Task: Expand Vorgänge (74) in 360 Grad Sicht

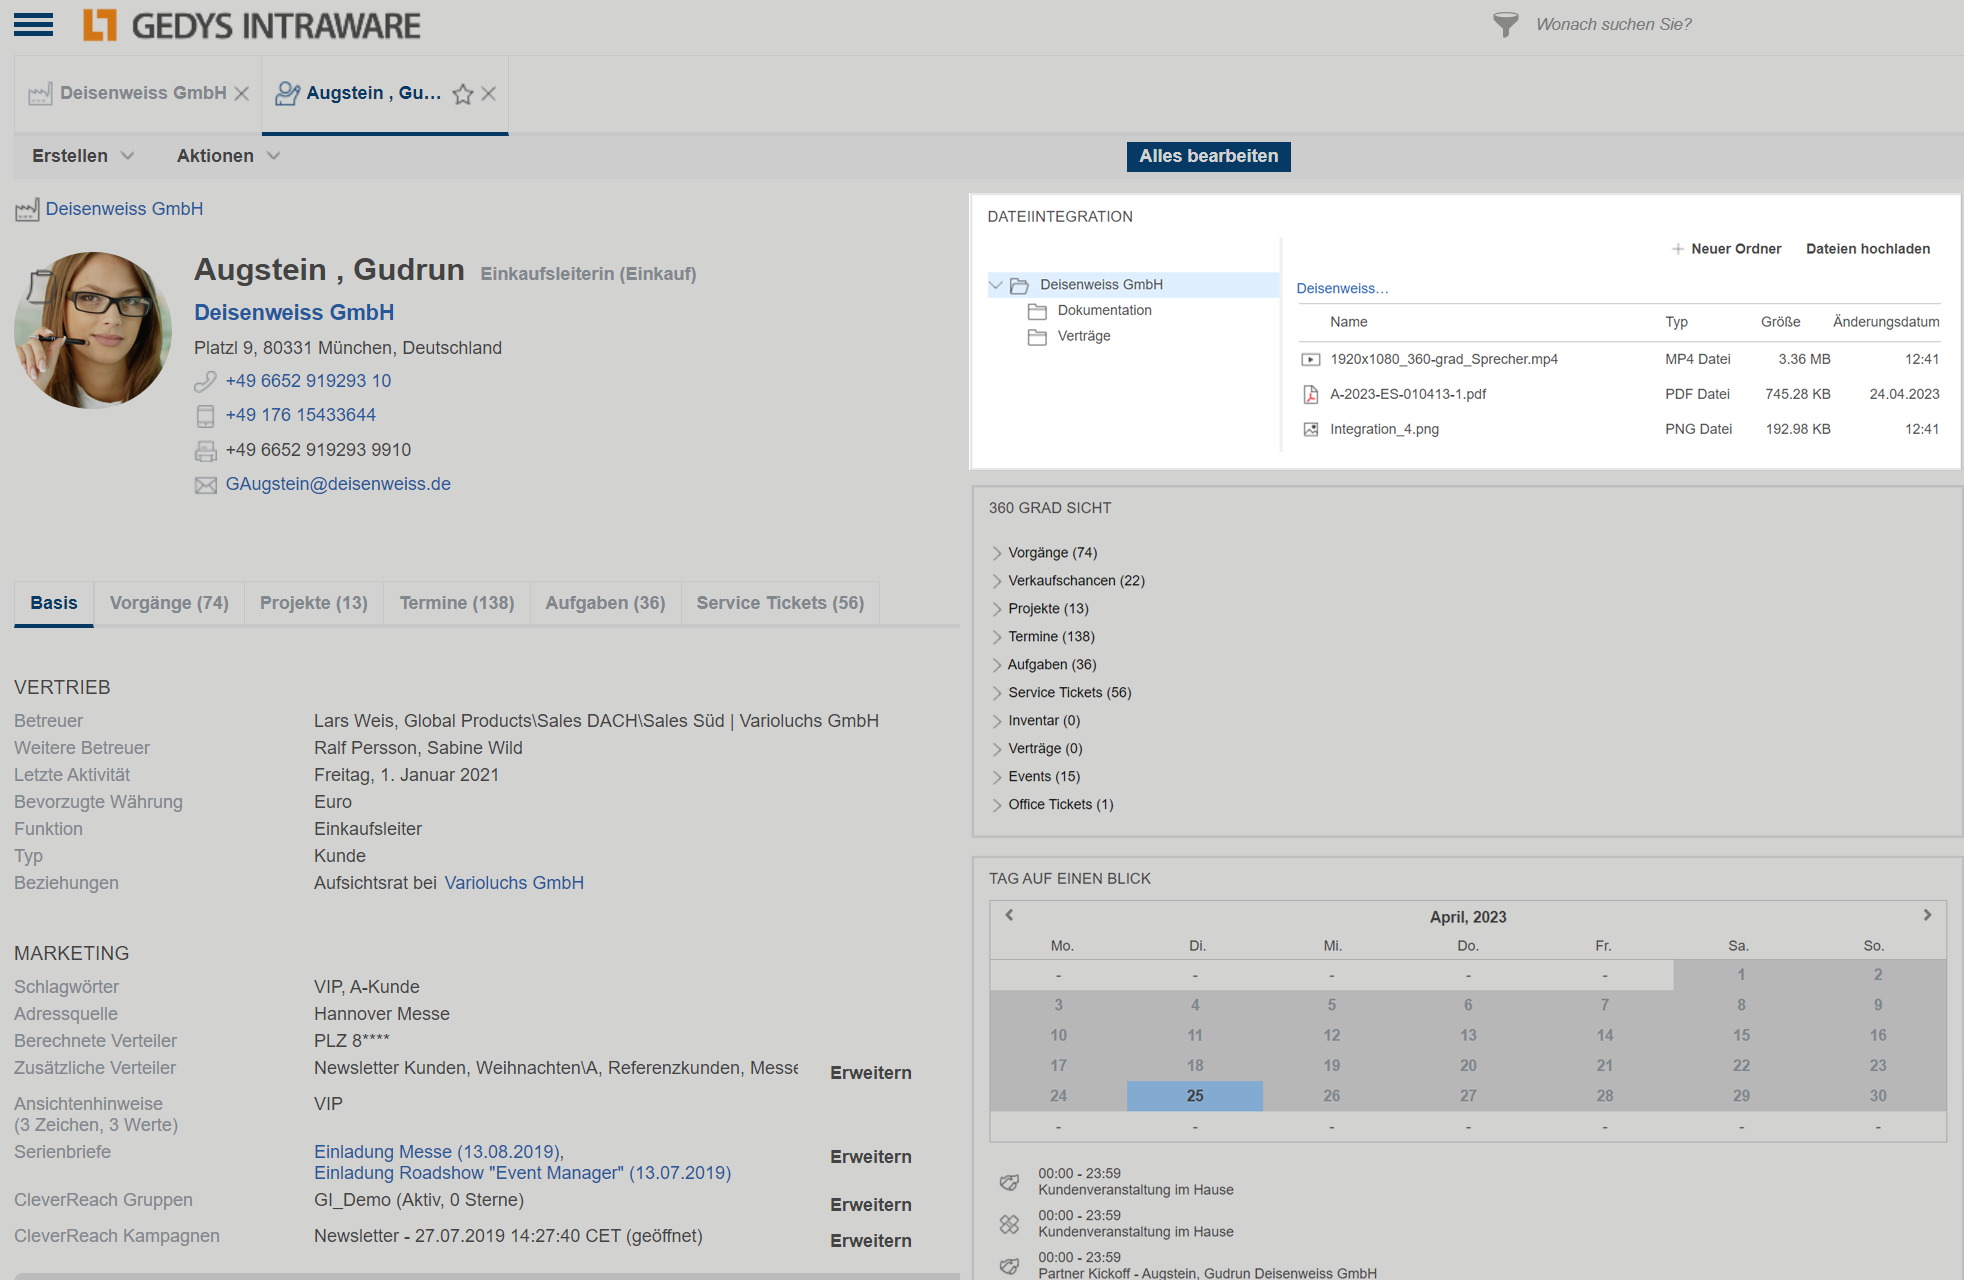Action: [997, 553]
